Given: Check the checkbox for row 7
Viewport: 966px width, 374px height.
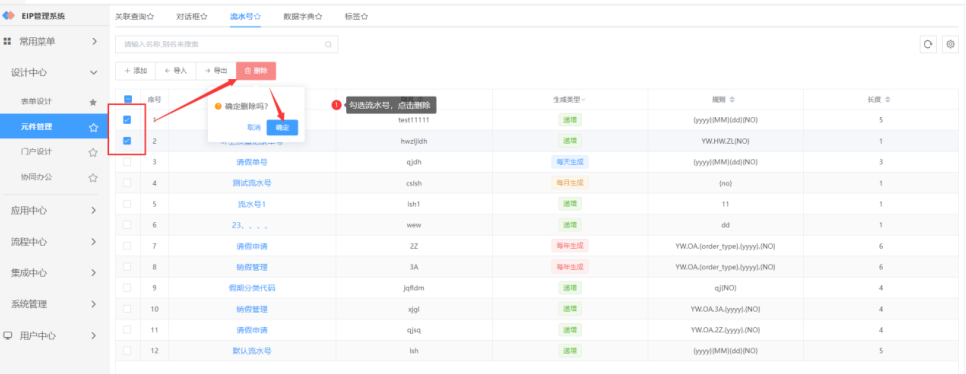Looking at the screenshot, I should click(x=127, y=246).
